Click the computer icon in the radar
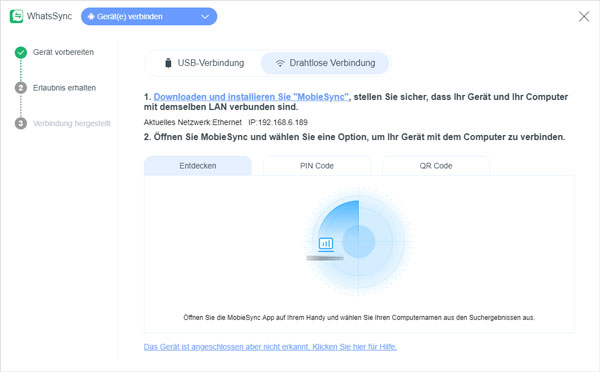Viewport: 600px width, 372px height. point(326,244)
